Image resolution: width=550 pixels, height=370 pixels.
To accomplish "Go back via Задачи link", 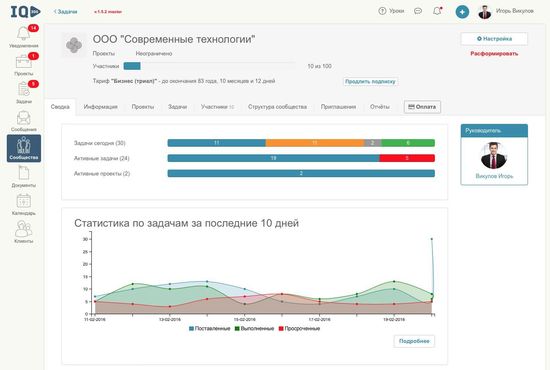I will [65, 12].
